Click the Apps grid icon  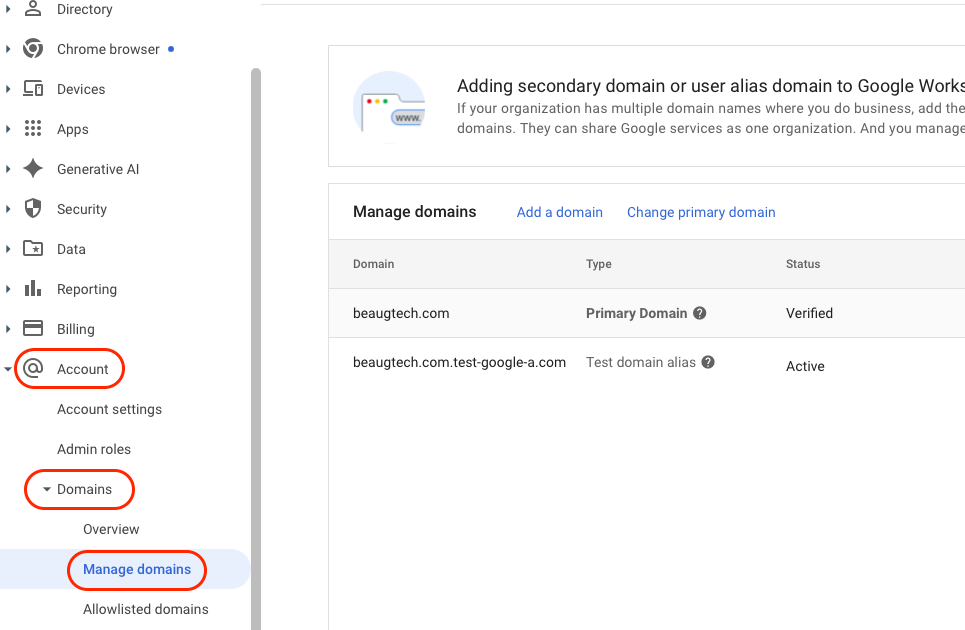pyautogui.click(x=33, y=129)
